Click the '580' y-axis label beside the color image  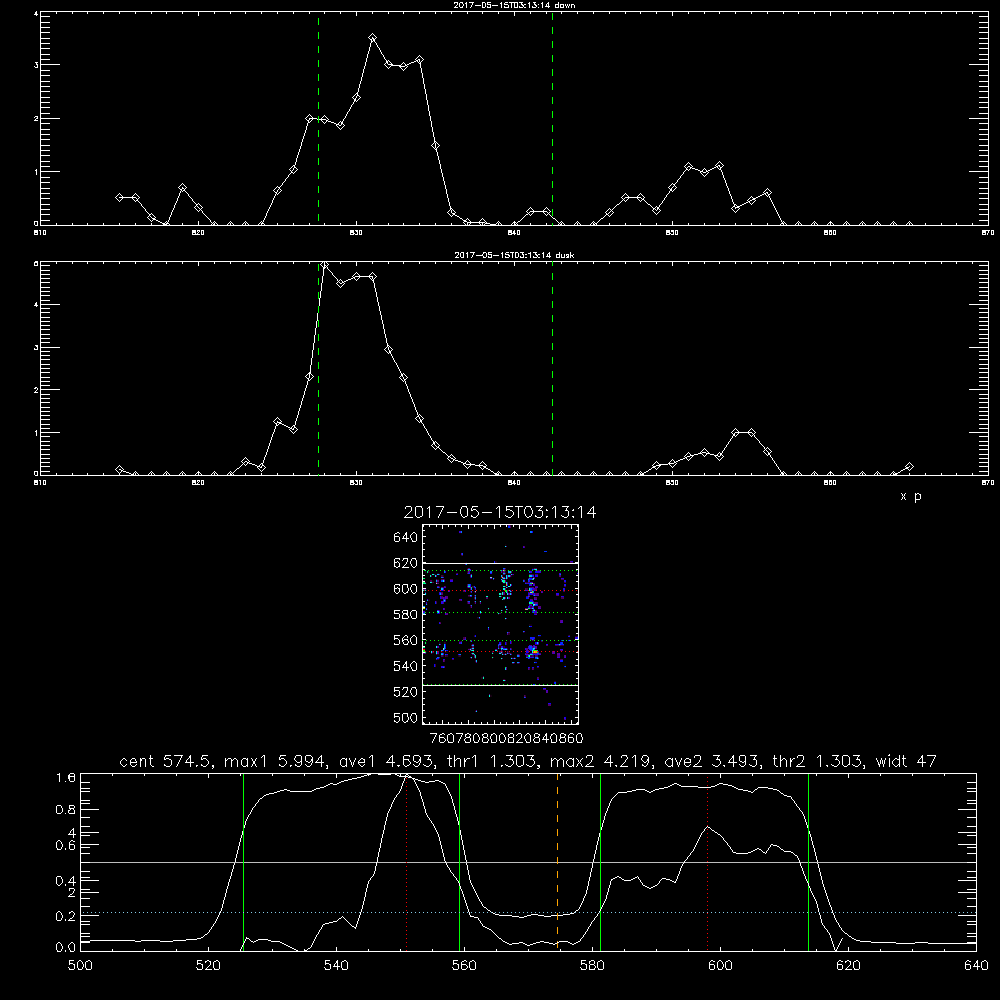[x=406, y=614]
